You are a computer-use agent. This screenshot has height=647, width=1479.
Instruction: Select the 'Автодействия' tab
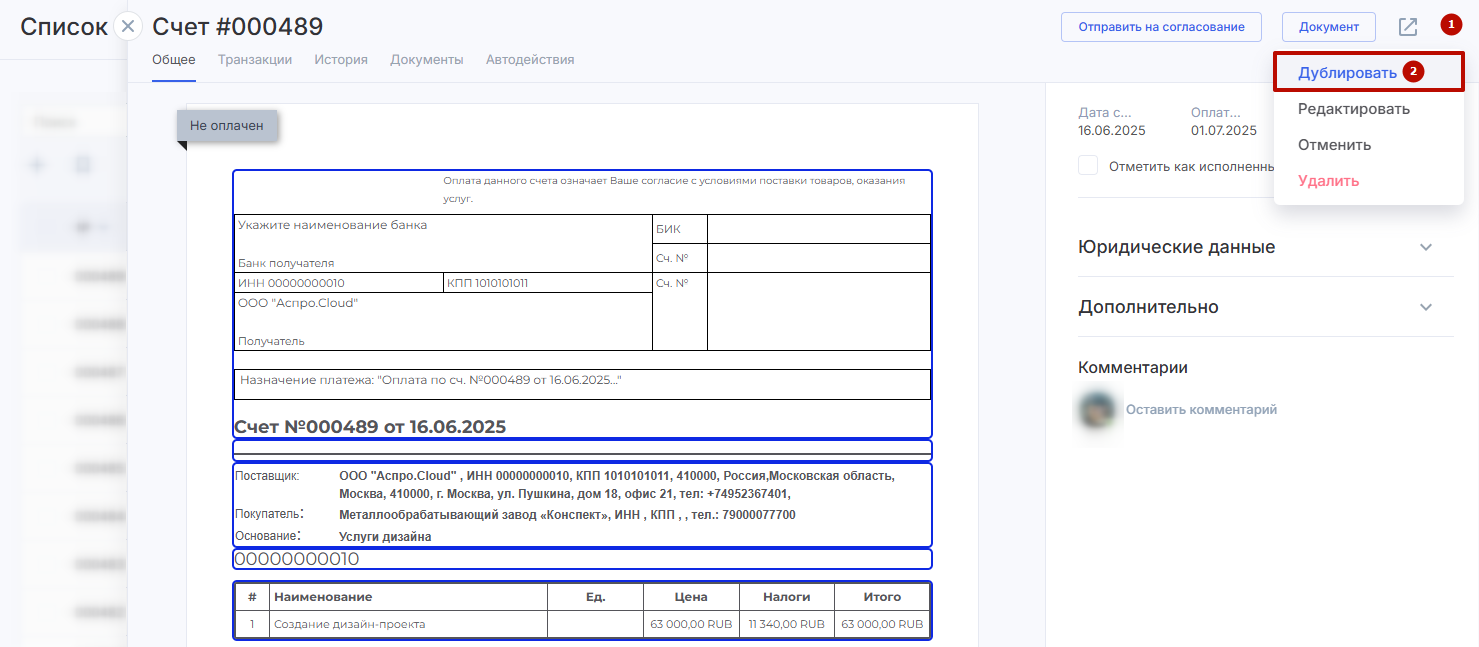(x=530, y=60)
